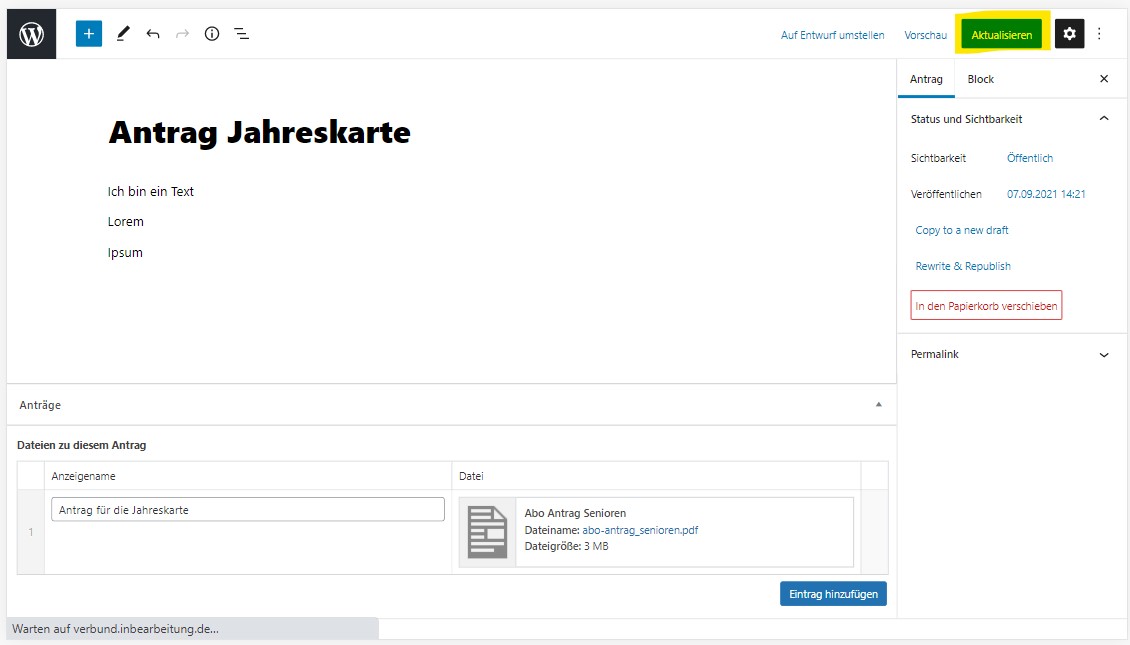Select the pencil Tools icon

click(123, 34)
